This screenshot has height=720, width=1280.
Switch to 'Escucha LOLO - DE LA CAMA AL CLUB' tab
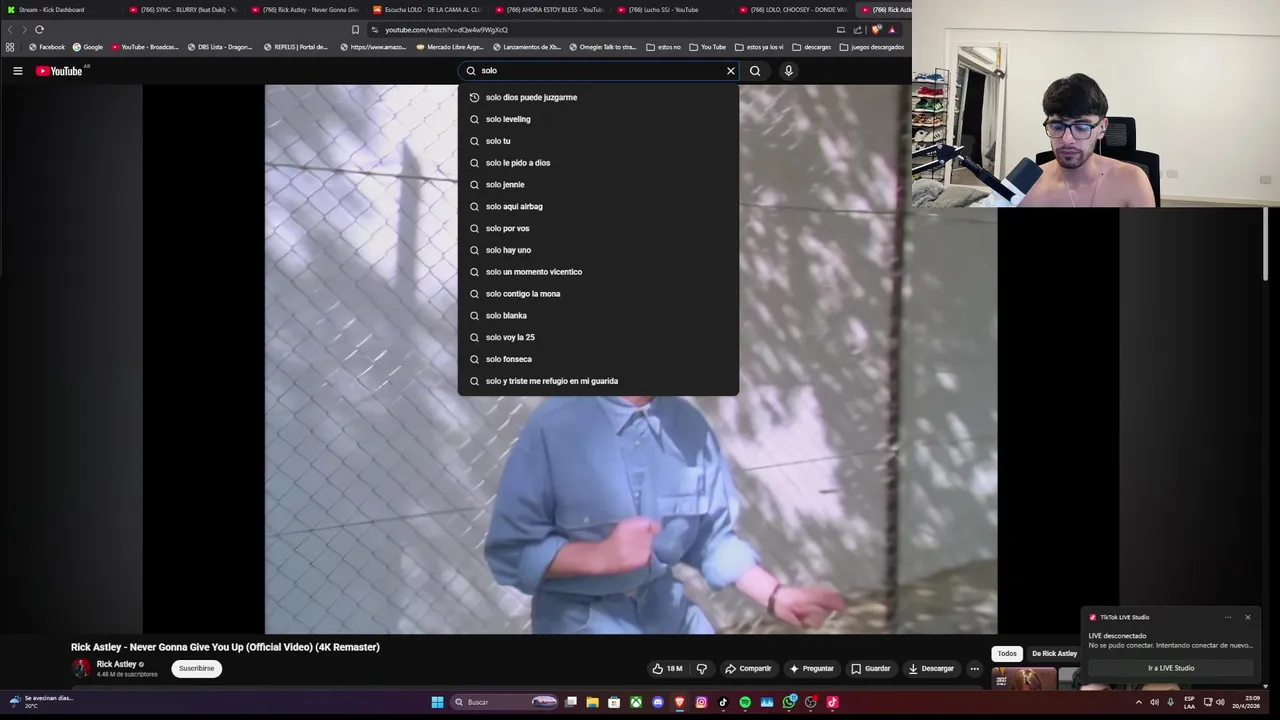[428, 10]
